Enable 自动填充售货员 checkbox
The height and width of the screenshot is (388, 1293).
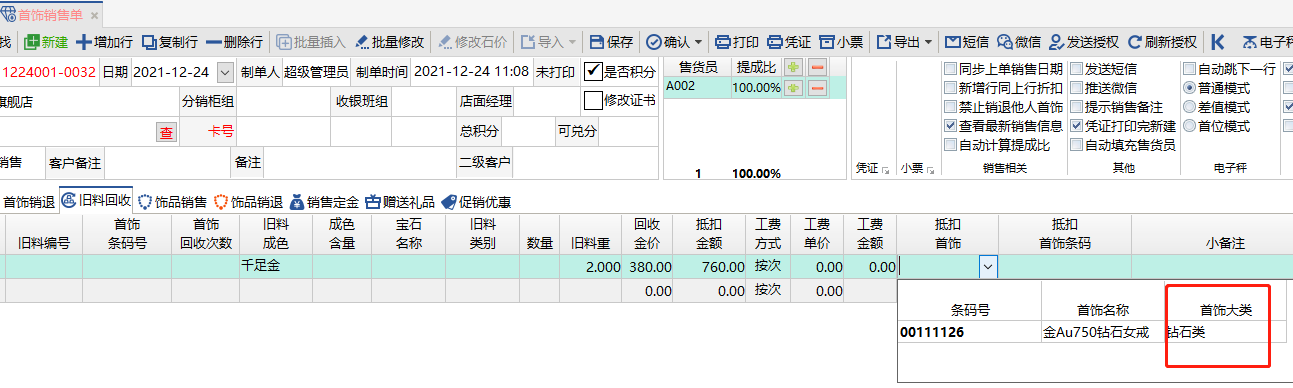pyautogui.click(x=1076, y=145)
